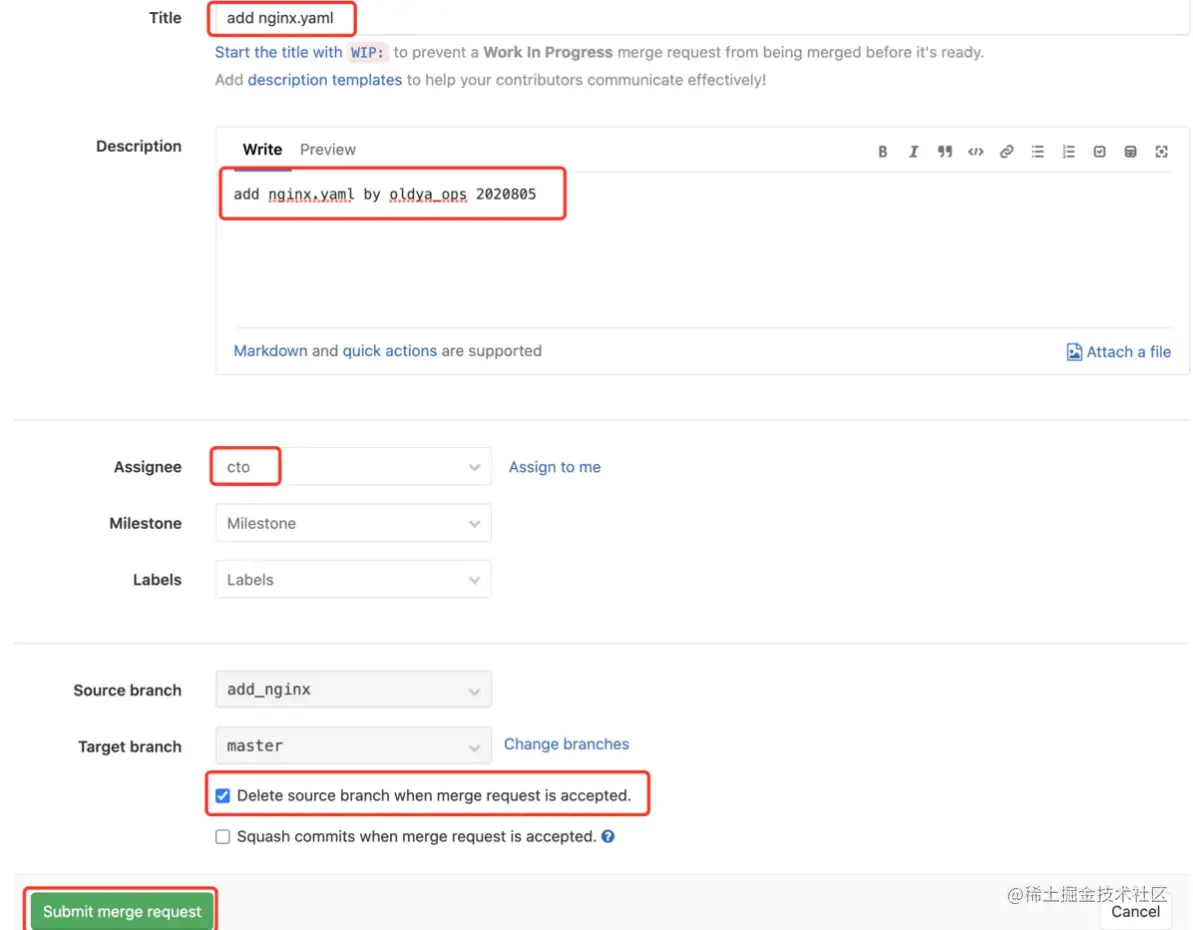Add a bullet list to description
Image resolution: width=1193 pixels, height=930 pixels.
tap(1038, 151)
